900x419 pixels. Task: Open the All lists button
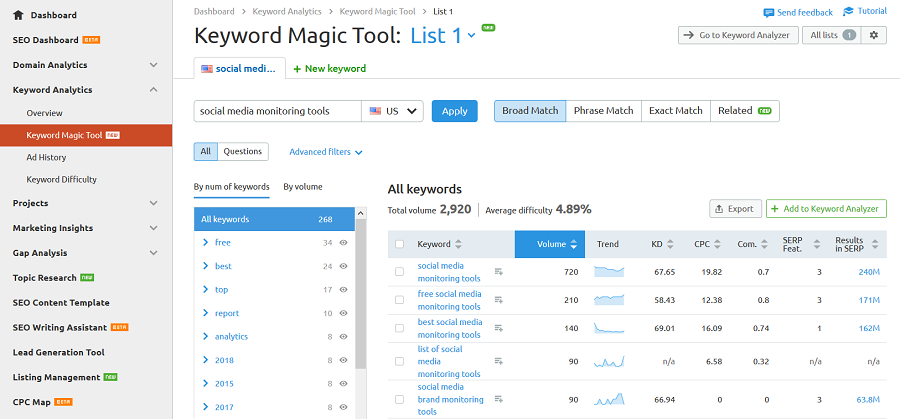(x=832, y=35)
